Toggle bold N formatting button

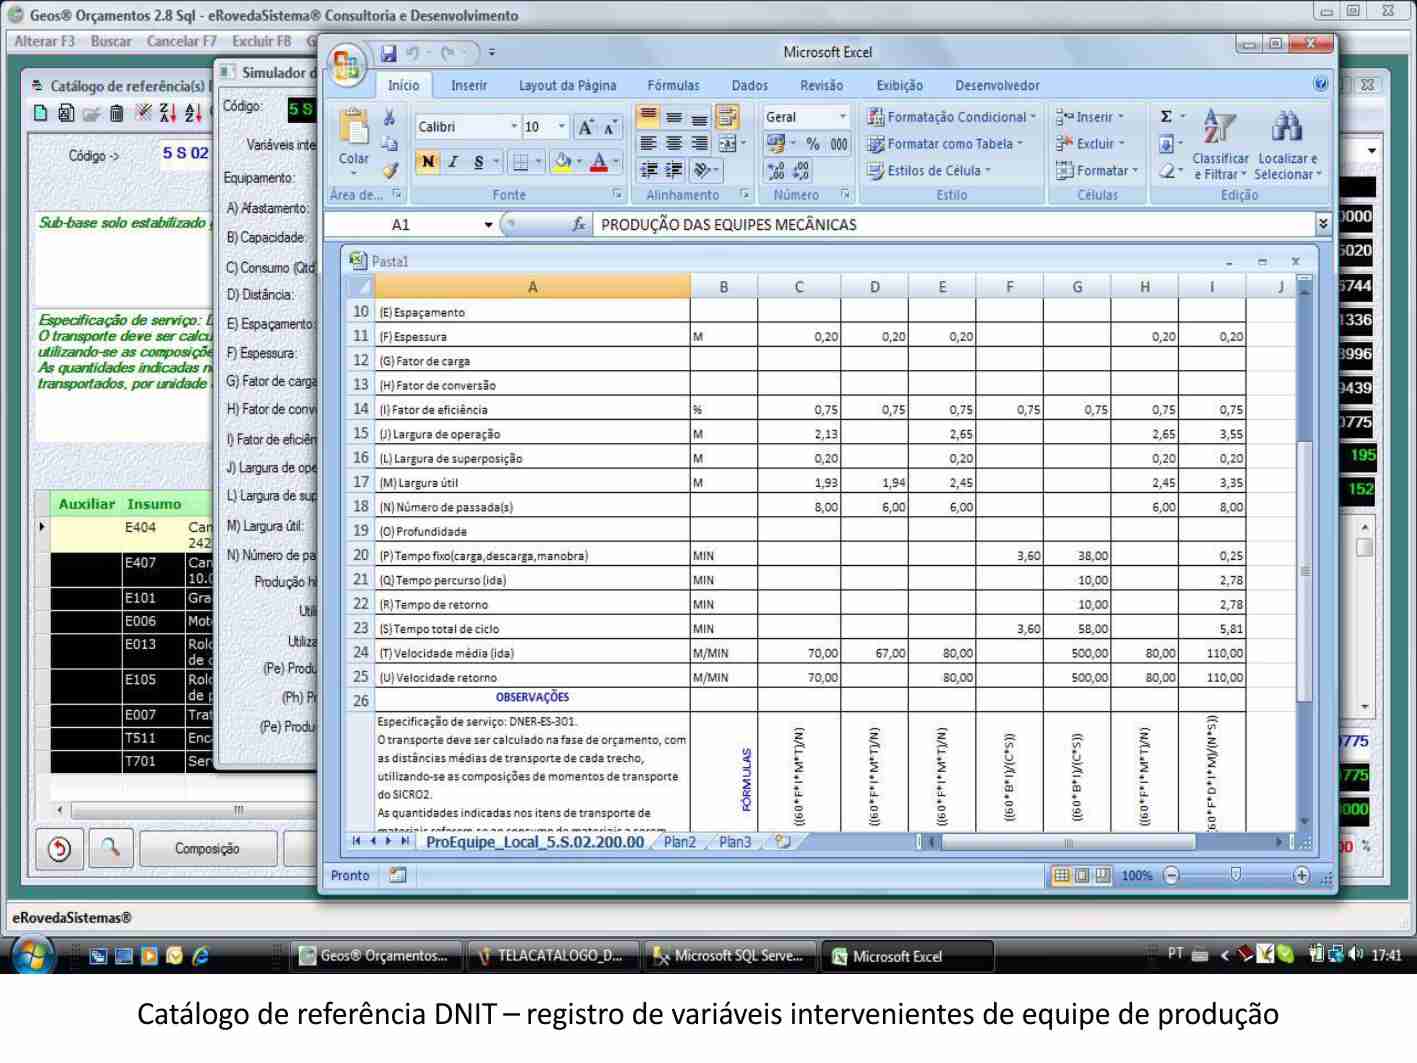click(428, 162)
